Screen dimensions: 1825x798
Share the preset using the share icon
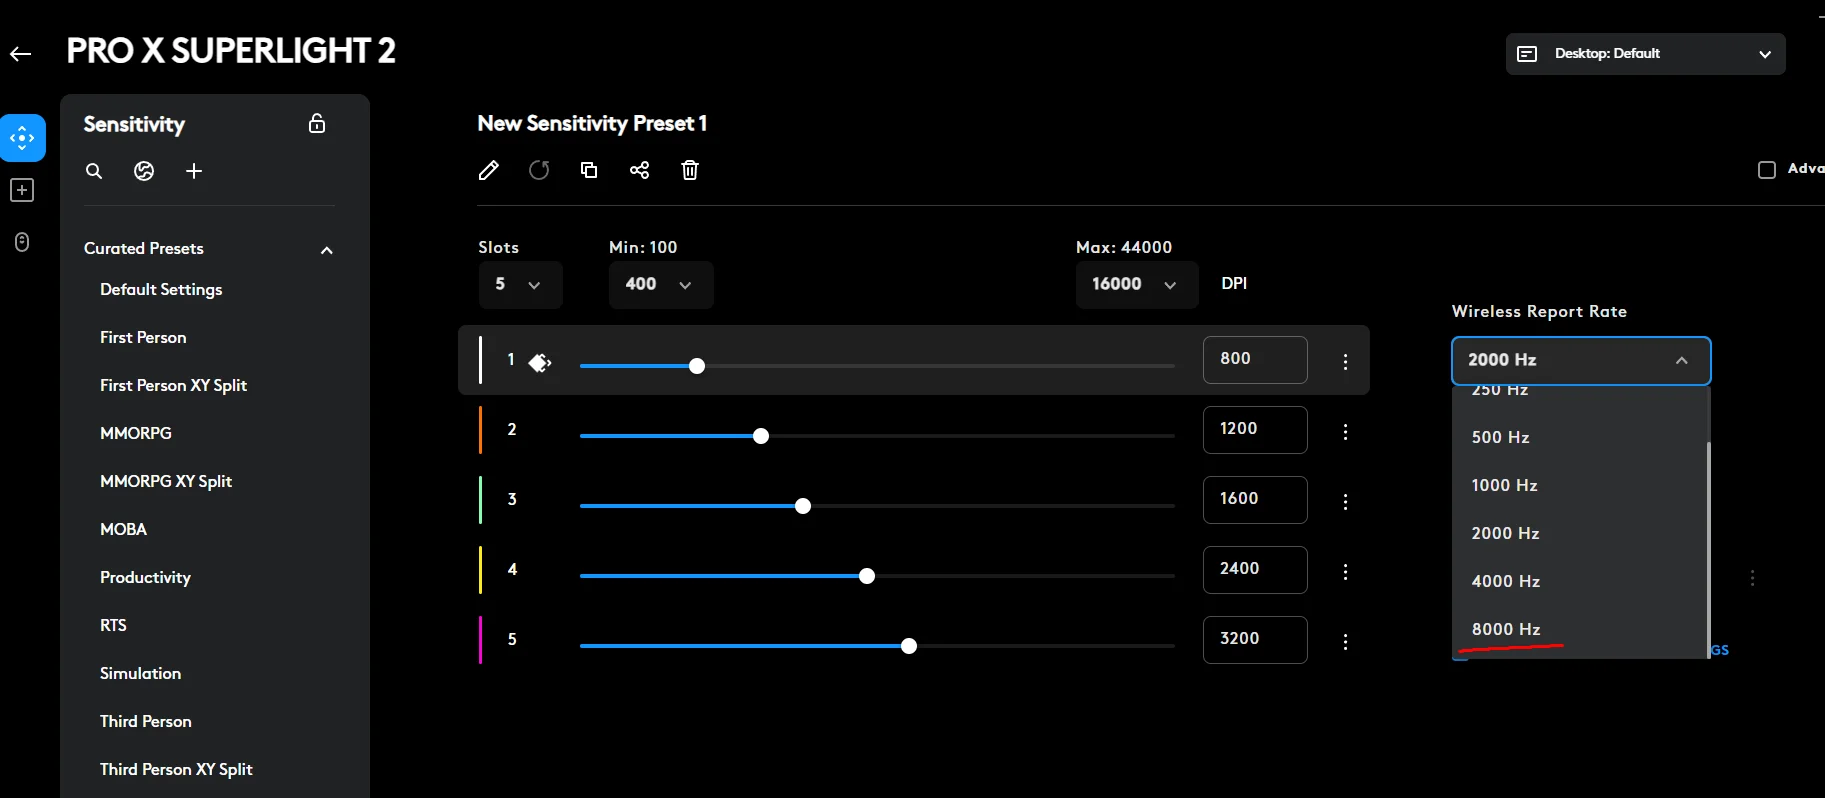pos(639,170)
